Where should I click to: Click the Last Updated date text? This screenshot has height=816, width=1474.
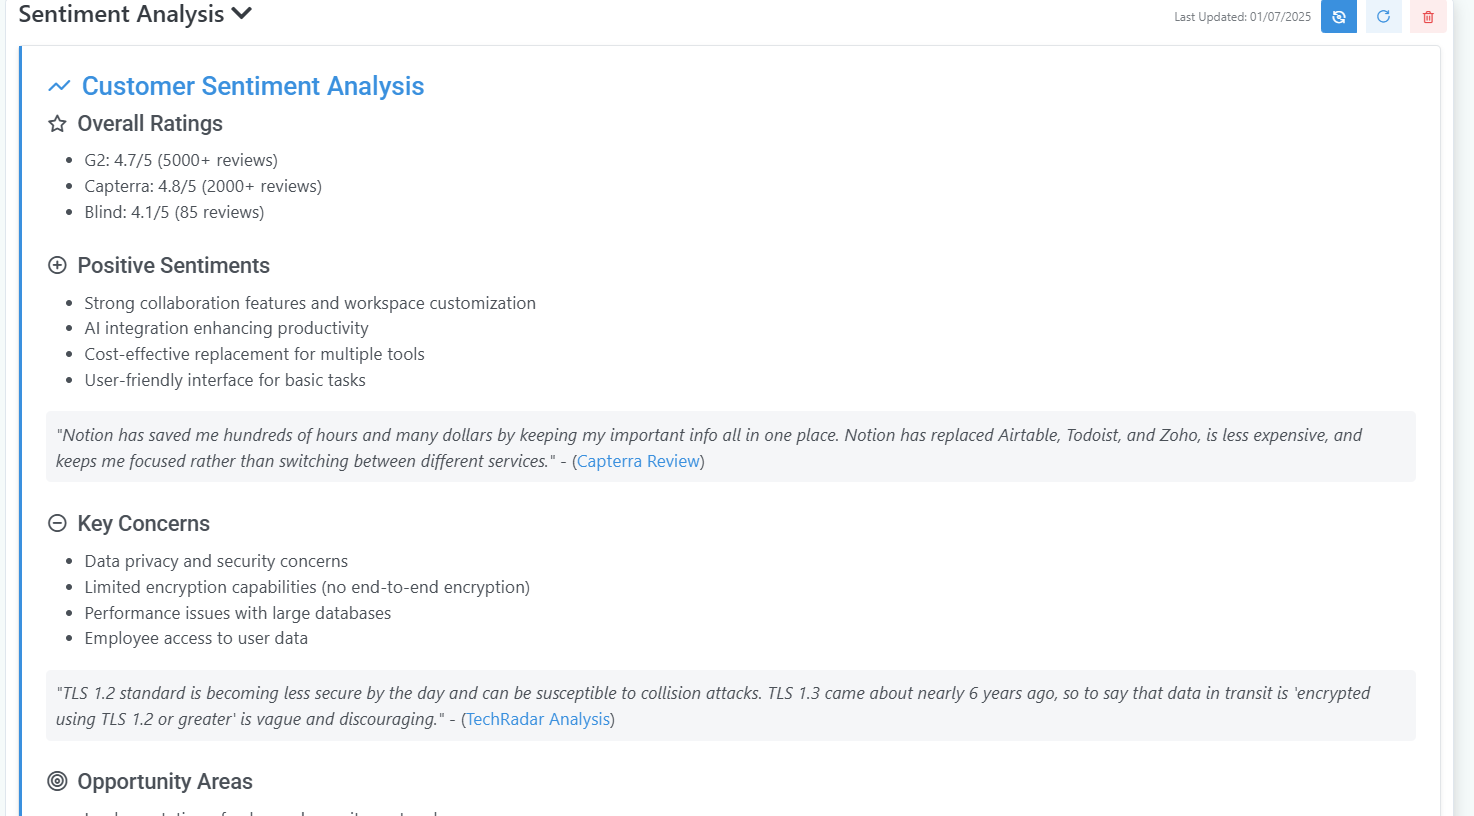1242,17
